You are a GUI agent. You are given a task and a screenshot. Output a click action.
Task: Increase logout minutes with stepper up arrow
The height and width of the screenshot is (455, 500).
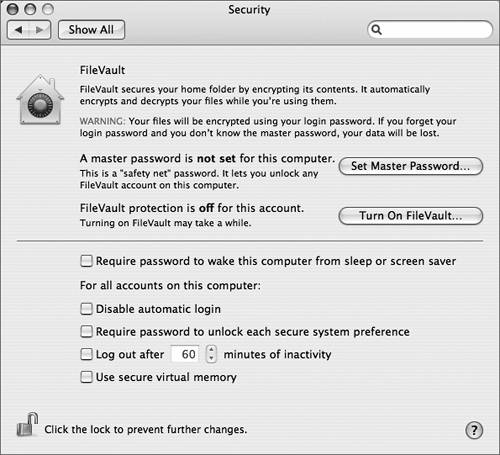click(211, 350)
